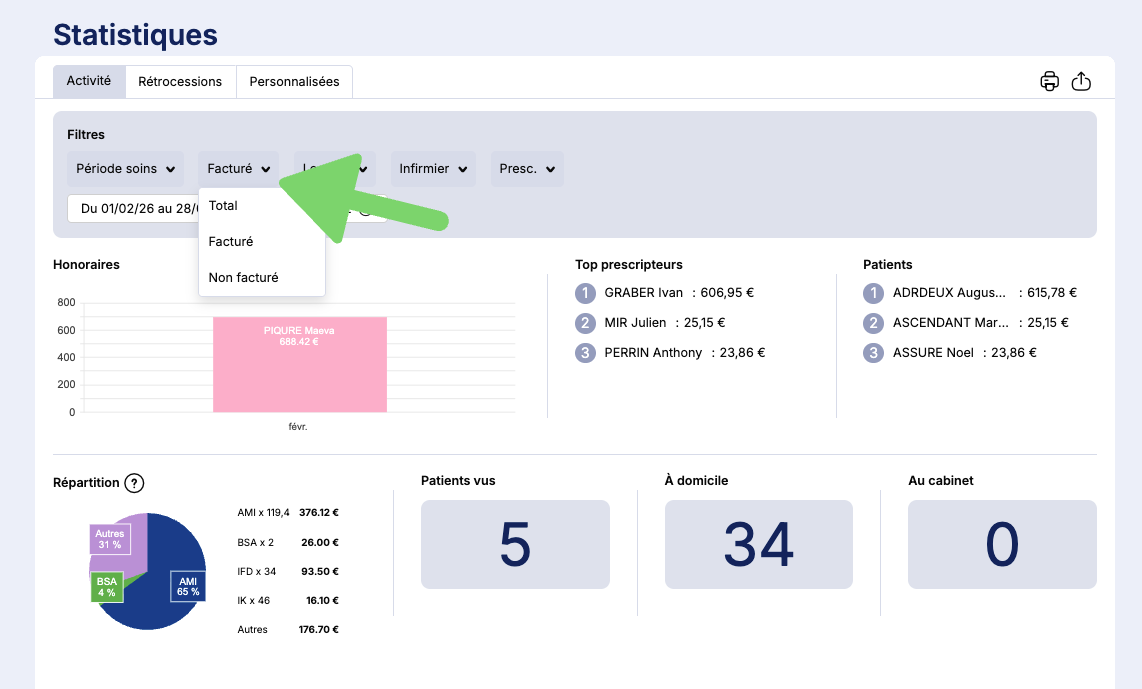The image size is (1142, 689).
Task: Expand the Période soins dropdown
Action: click(x=125, y=169)
